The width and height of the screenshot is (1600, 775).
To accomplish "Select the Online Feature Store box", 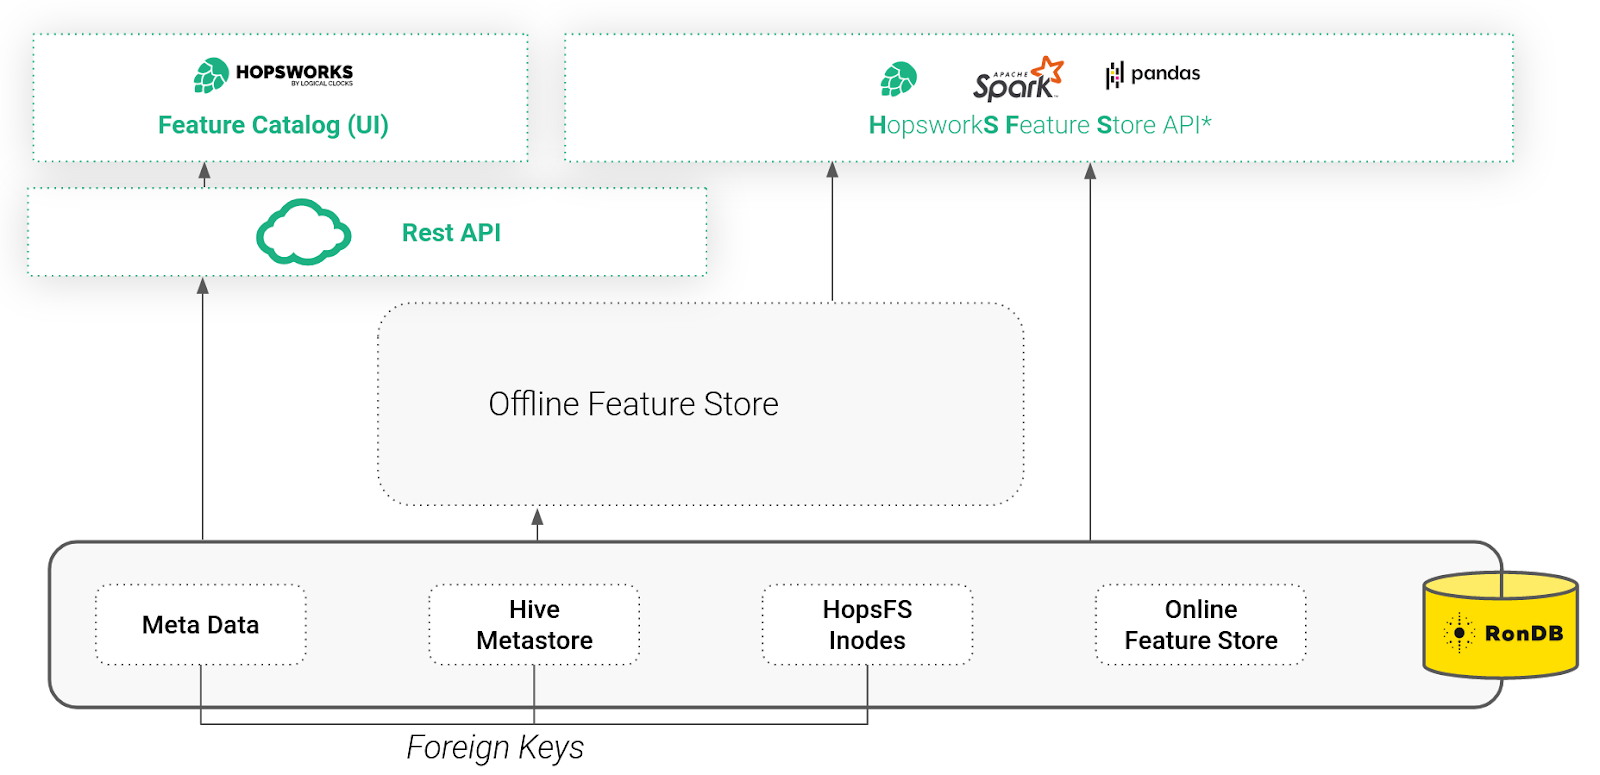I will (1201, 625).
